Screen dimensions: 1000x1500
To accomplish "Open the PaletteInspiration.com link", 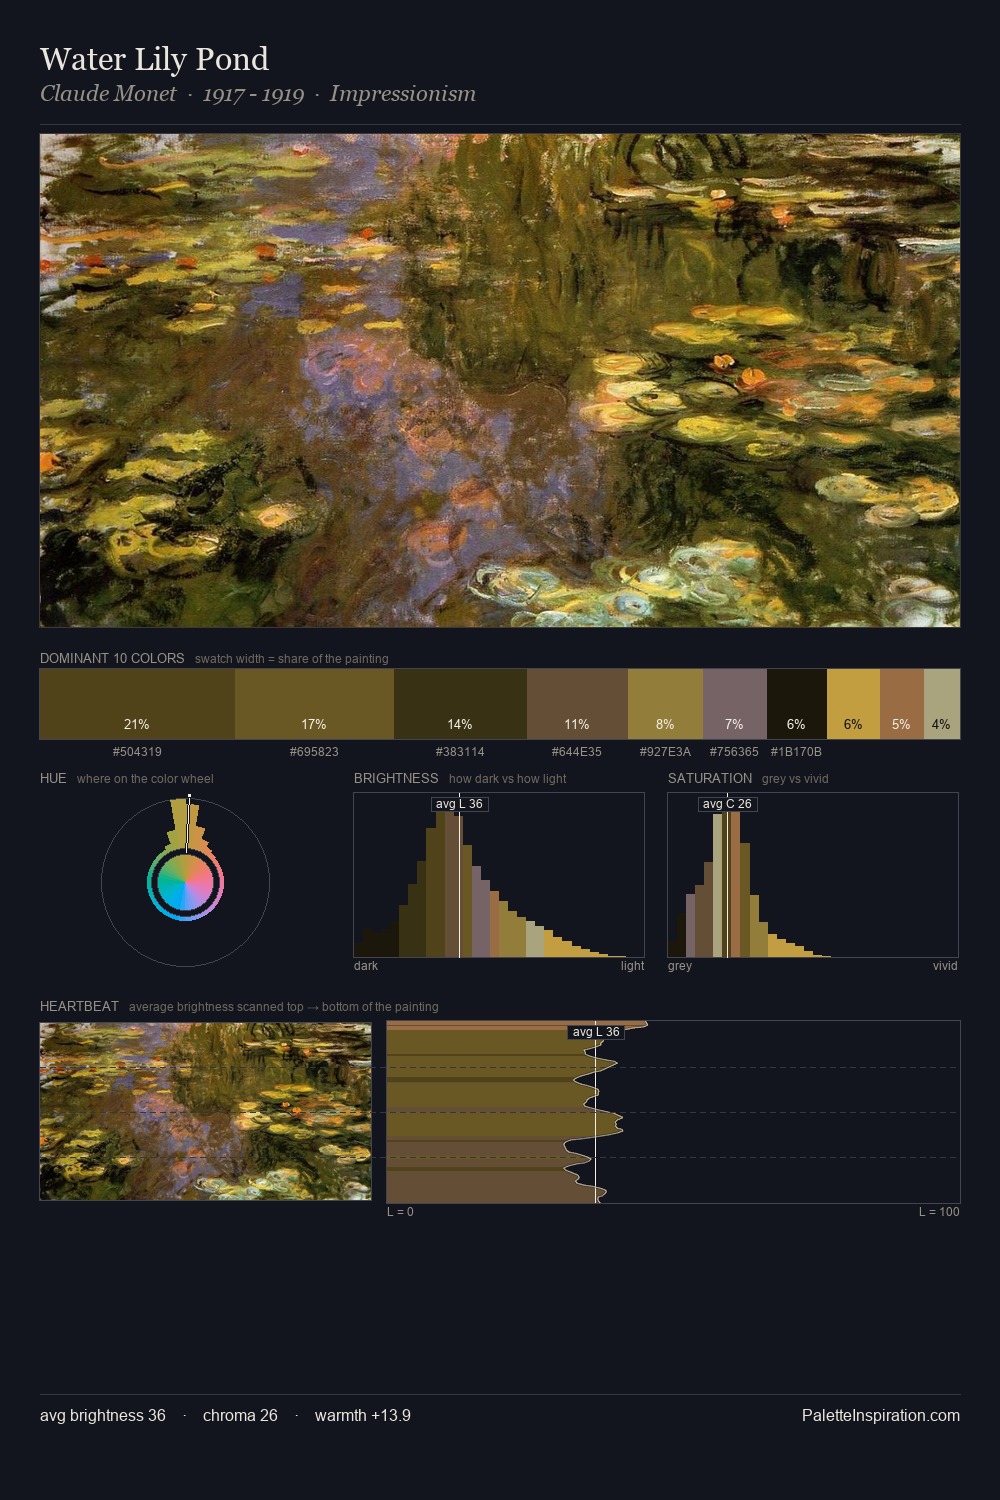I will pyautogui.click(x=881, y=1415).
